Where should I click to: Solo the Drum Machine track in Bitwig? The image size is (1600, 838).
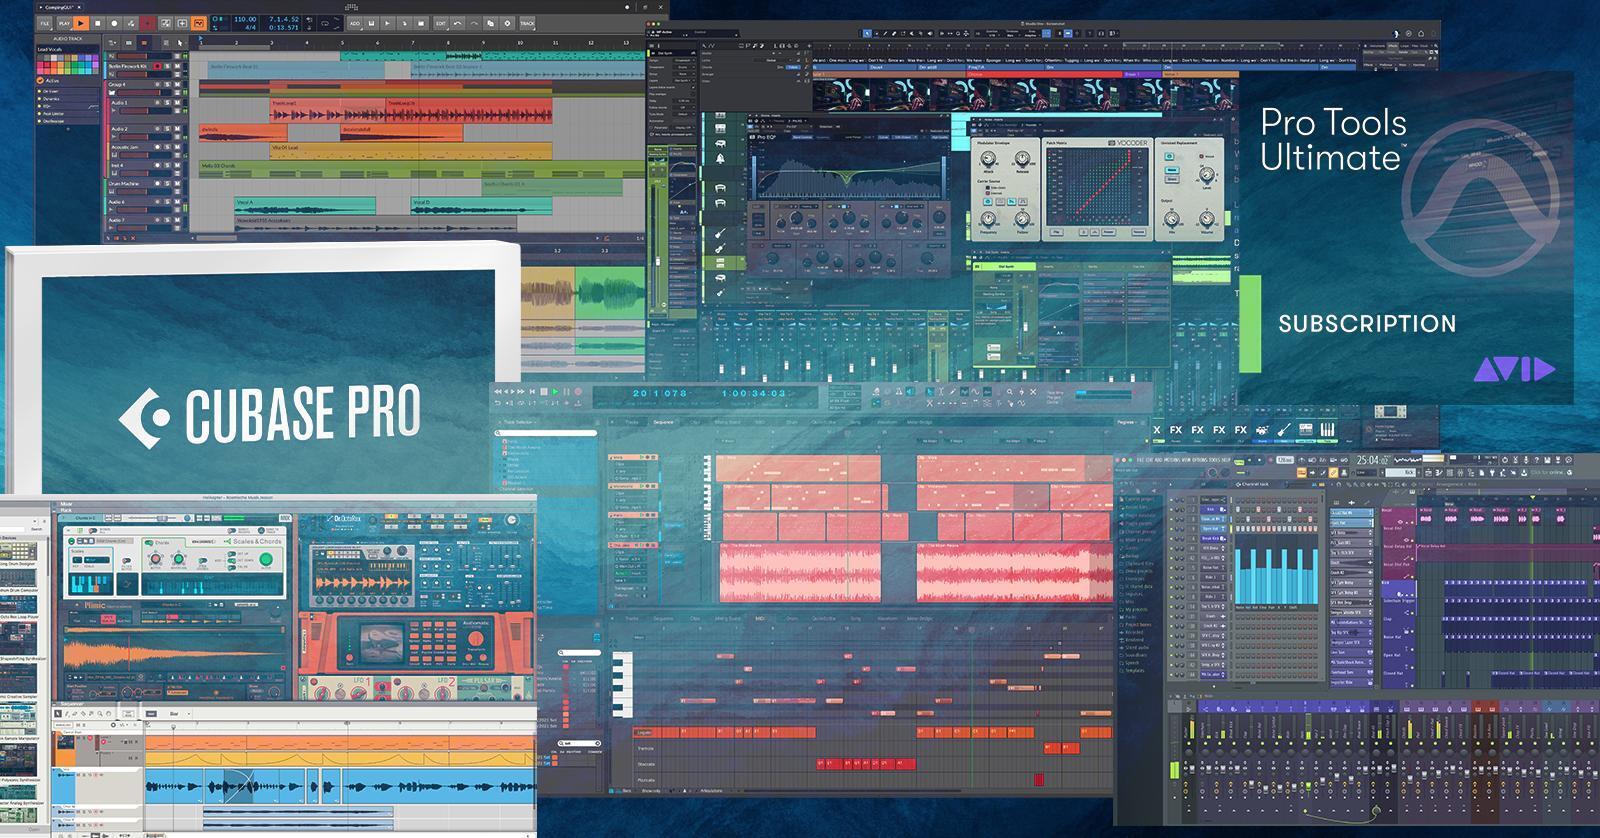pyautogui.click(x=167, y=183)
